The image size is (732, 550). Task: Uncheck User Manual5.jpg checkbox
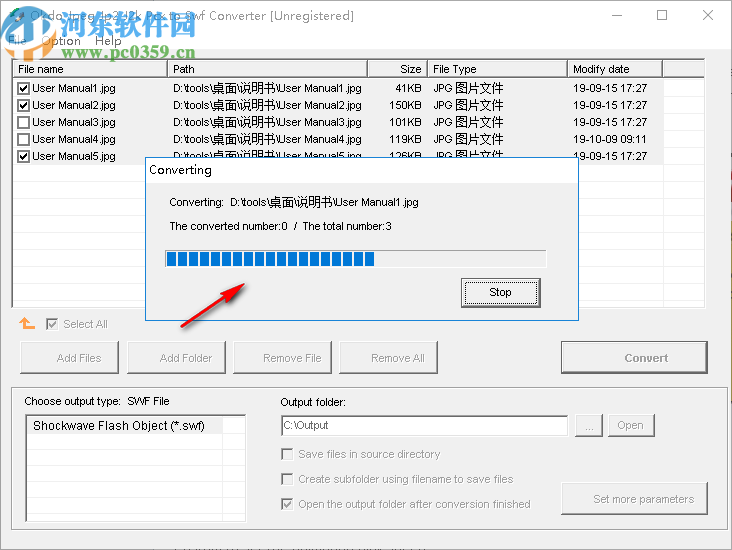[23, 156]
